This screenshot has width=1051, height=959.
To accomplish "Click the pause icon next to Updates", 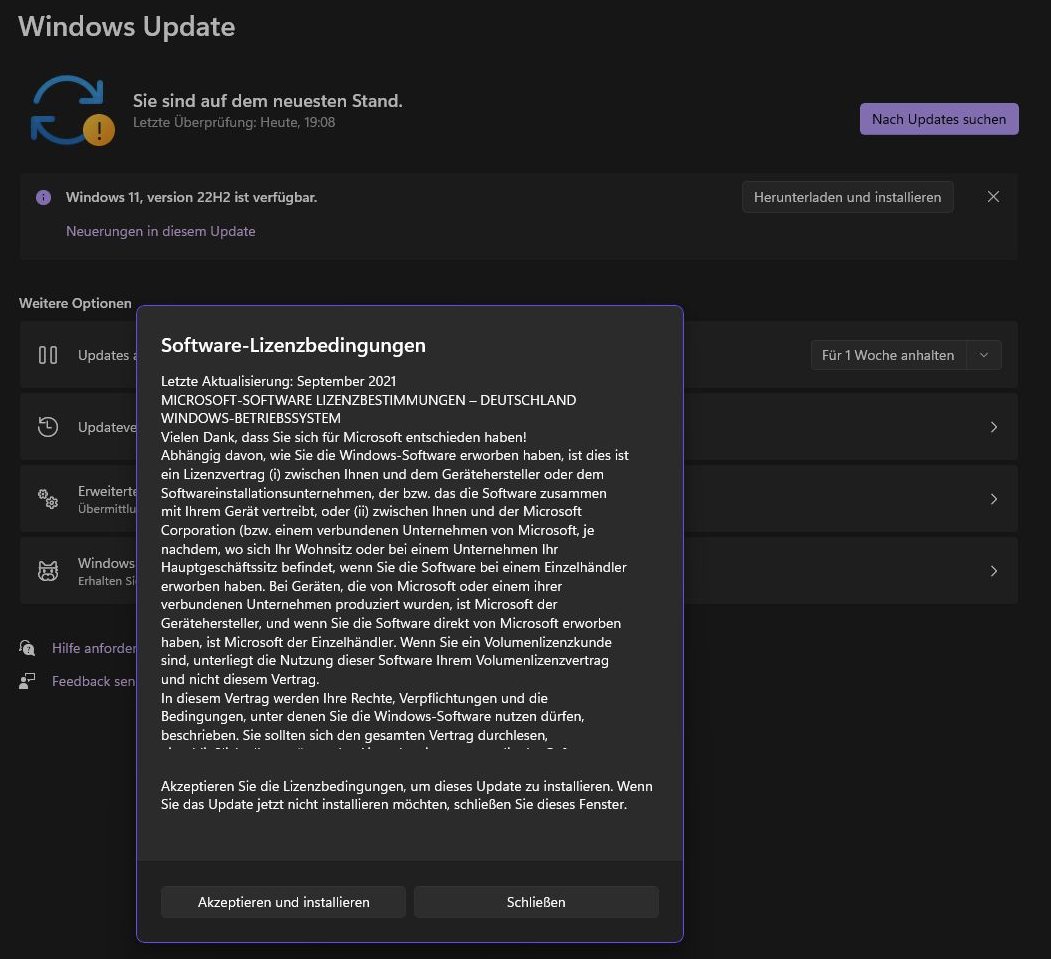I will pyautogui.click(x=48, y=355).
